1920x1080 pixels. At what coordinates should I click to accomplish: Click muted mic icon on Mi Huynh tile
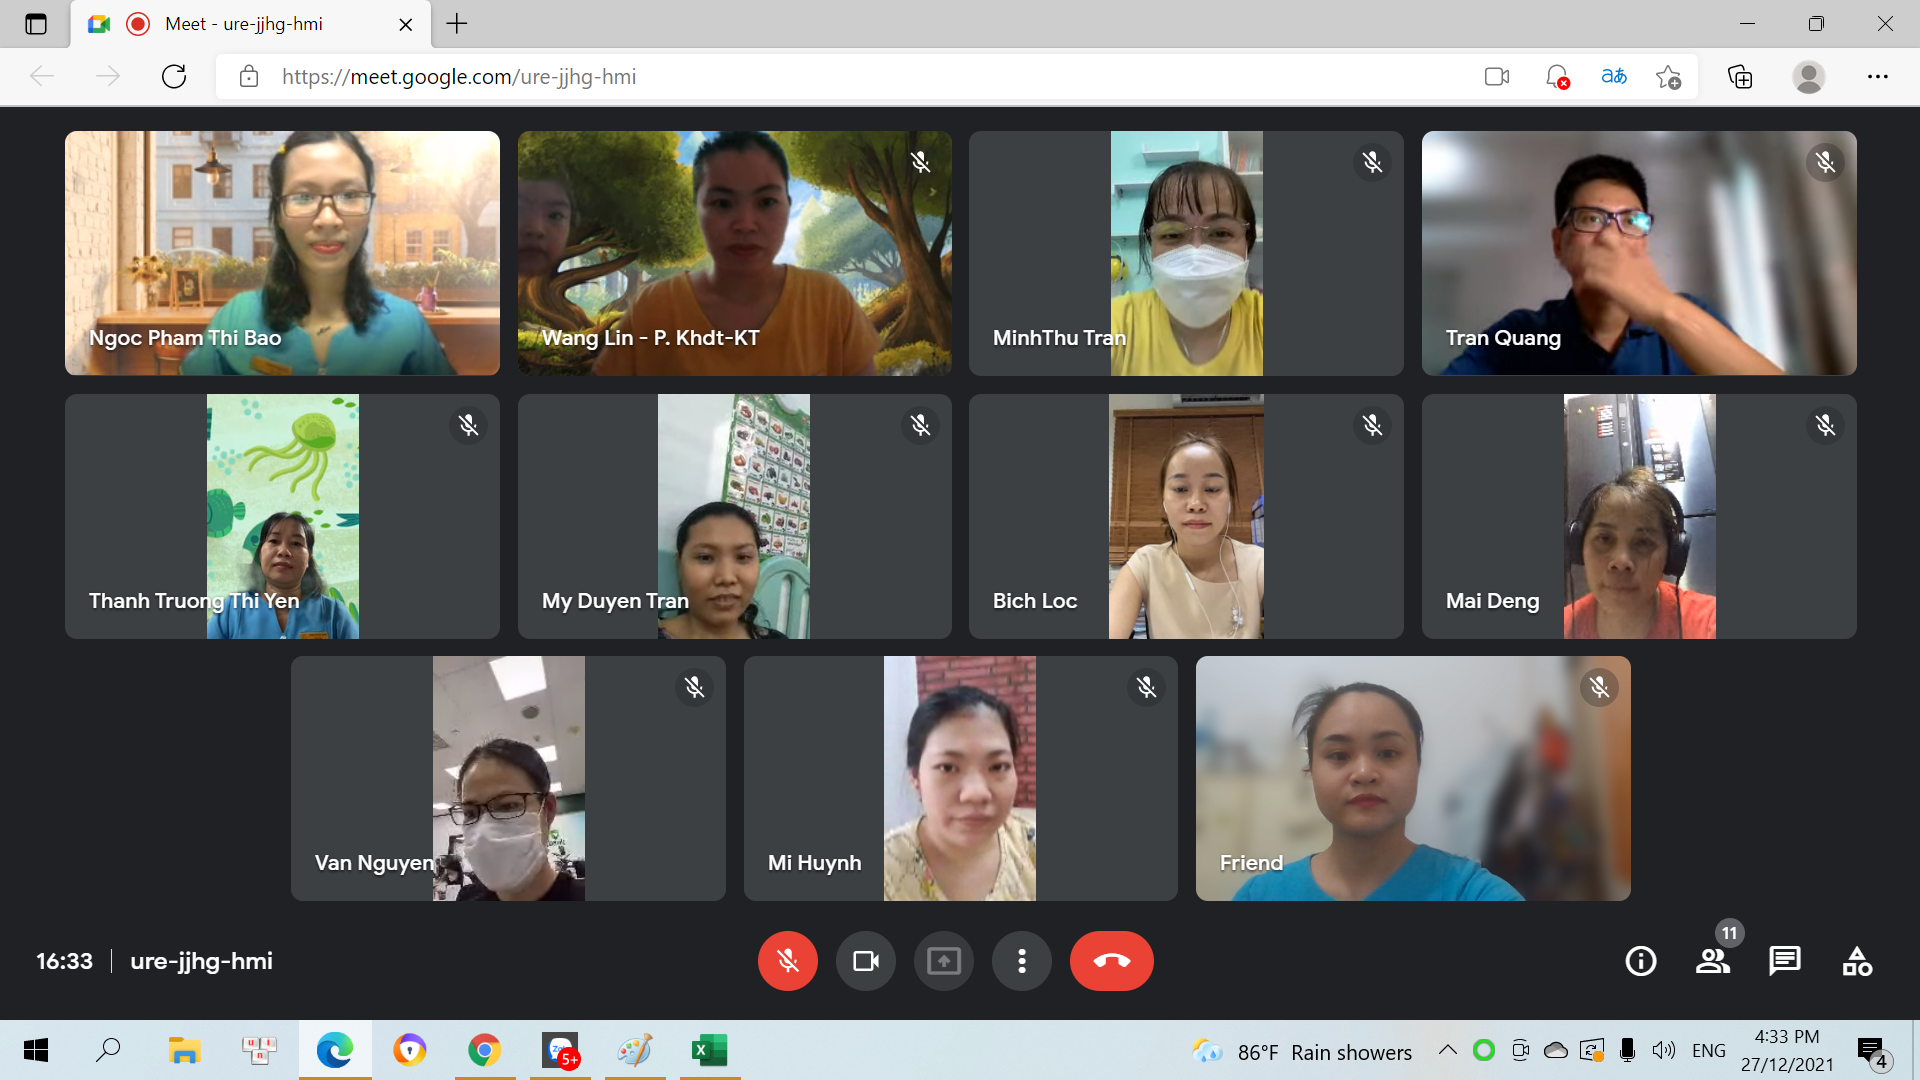click(x=1146, y=687)
